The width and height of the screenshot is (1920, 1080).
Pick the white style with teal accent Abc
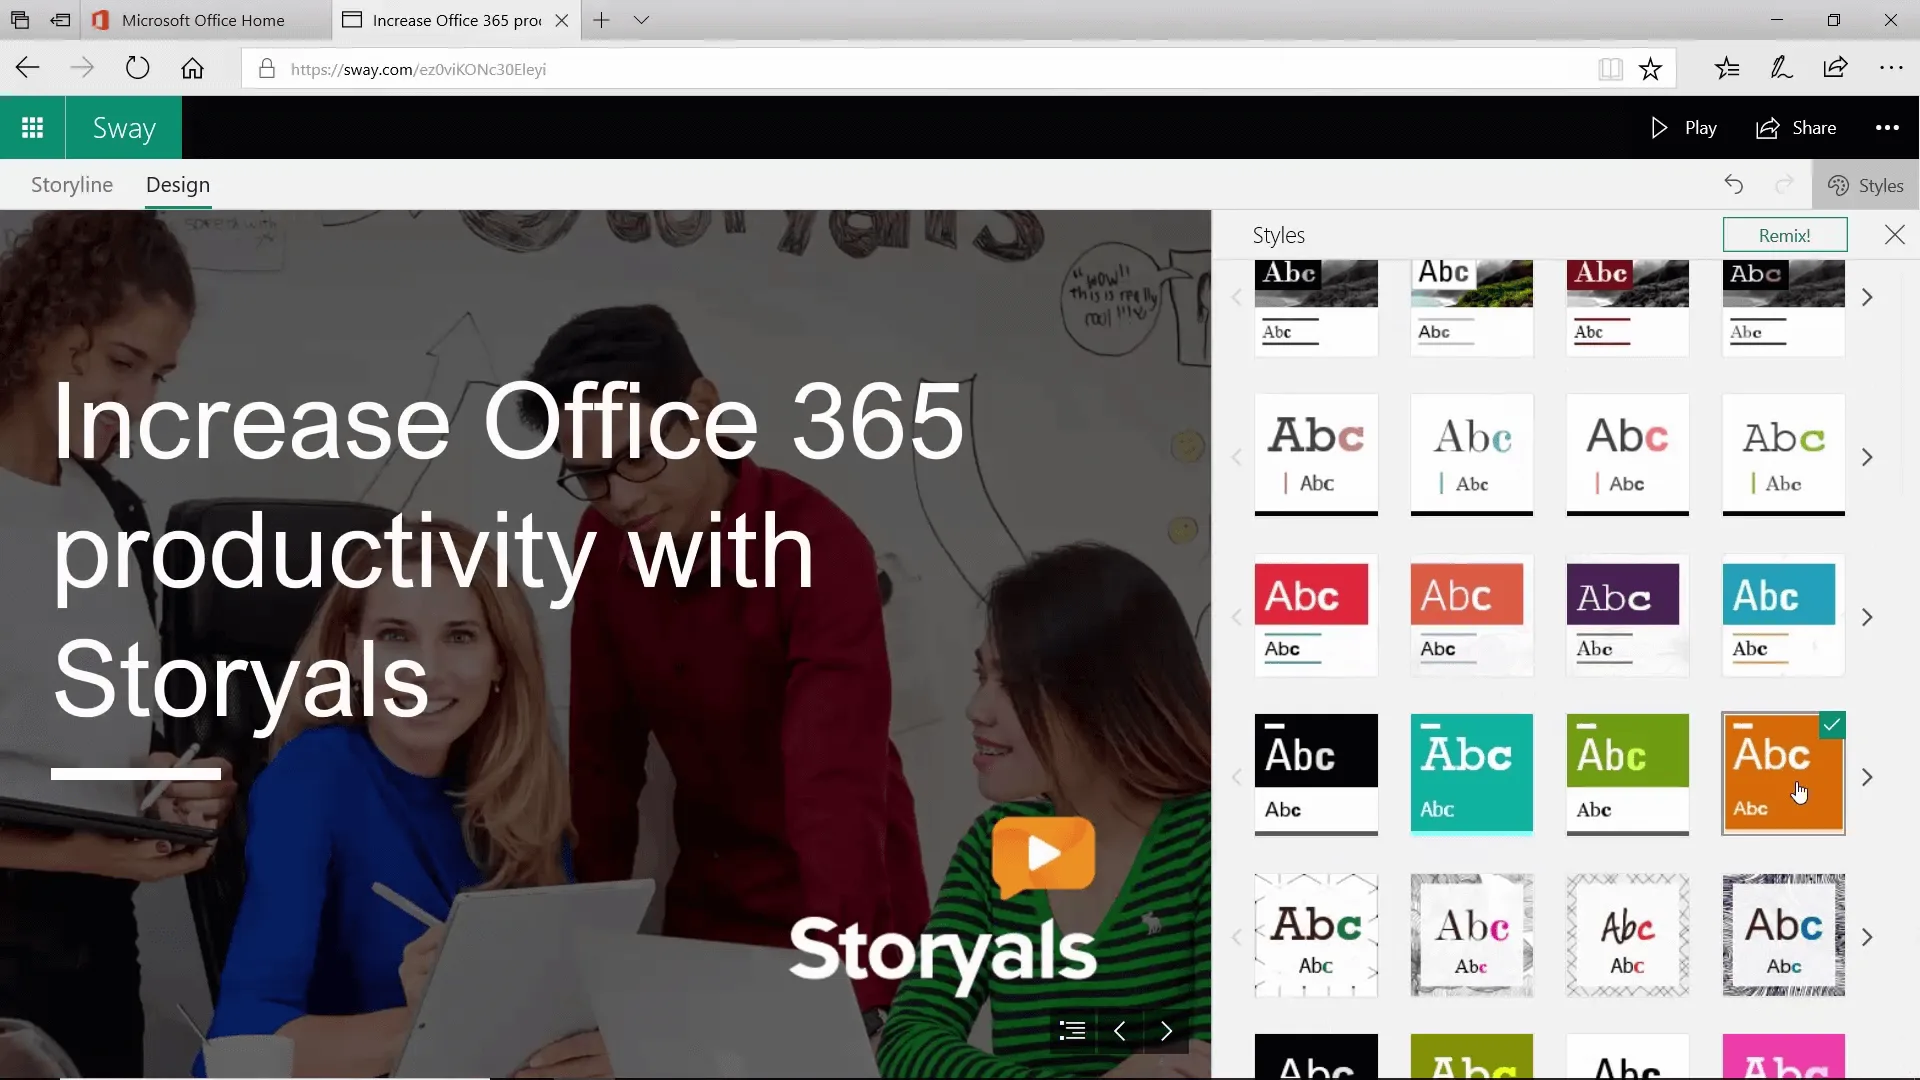click(x=1472, y=455)
